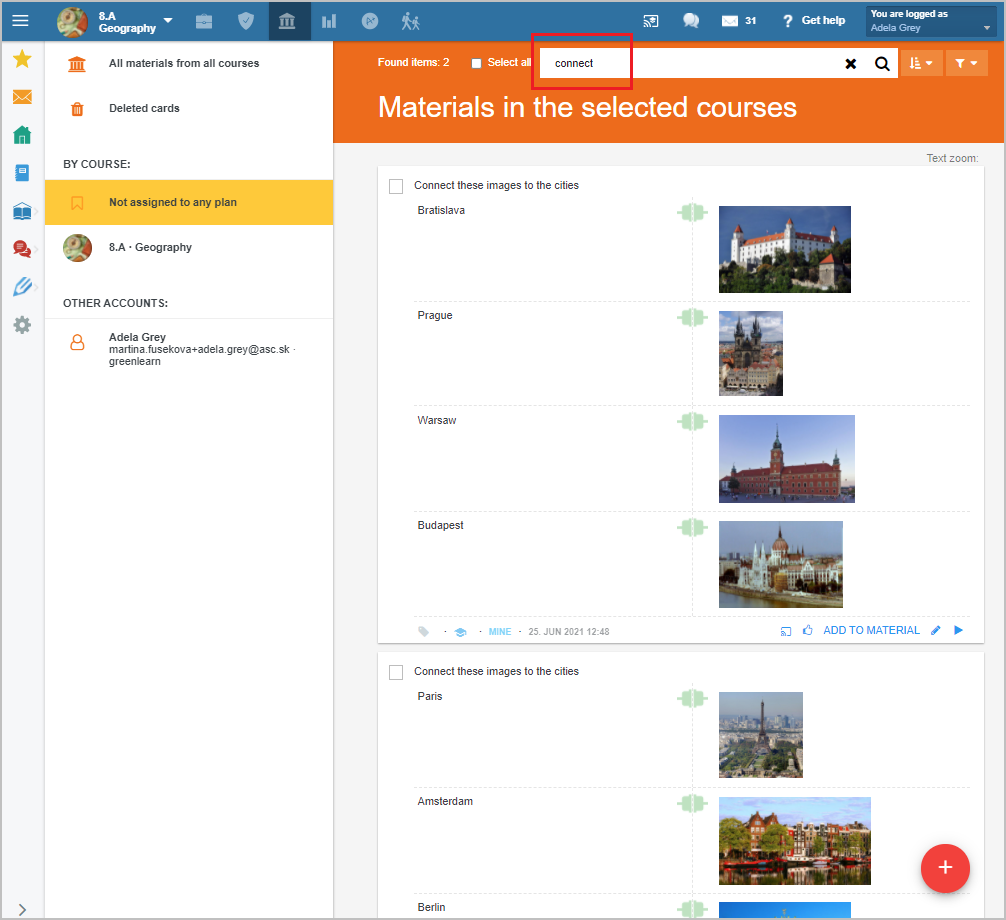Open the Budapest parliament thumbnail

click(x=781, y=565)
